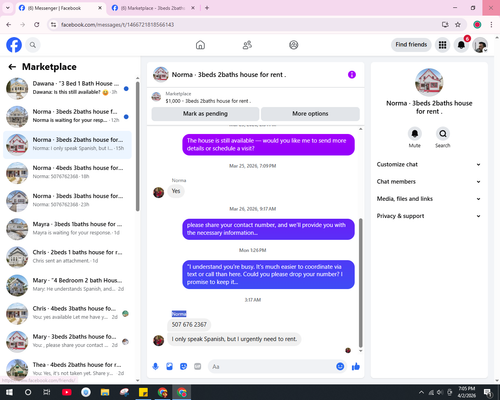Image resolution: width=500 pixels, height=400 pixels.
Task: Click the 507 676 2367 message
Action: (189, 325)
